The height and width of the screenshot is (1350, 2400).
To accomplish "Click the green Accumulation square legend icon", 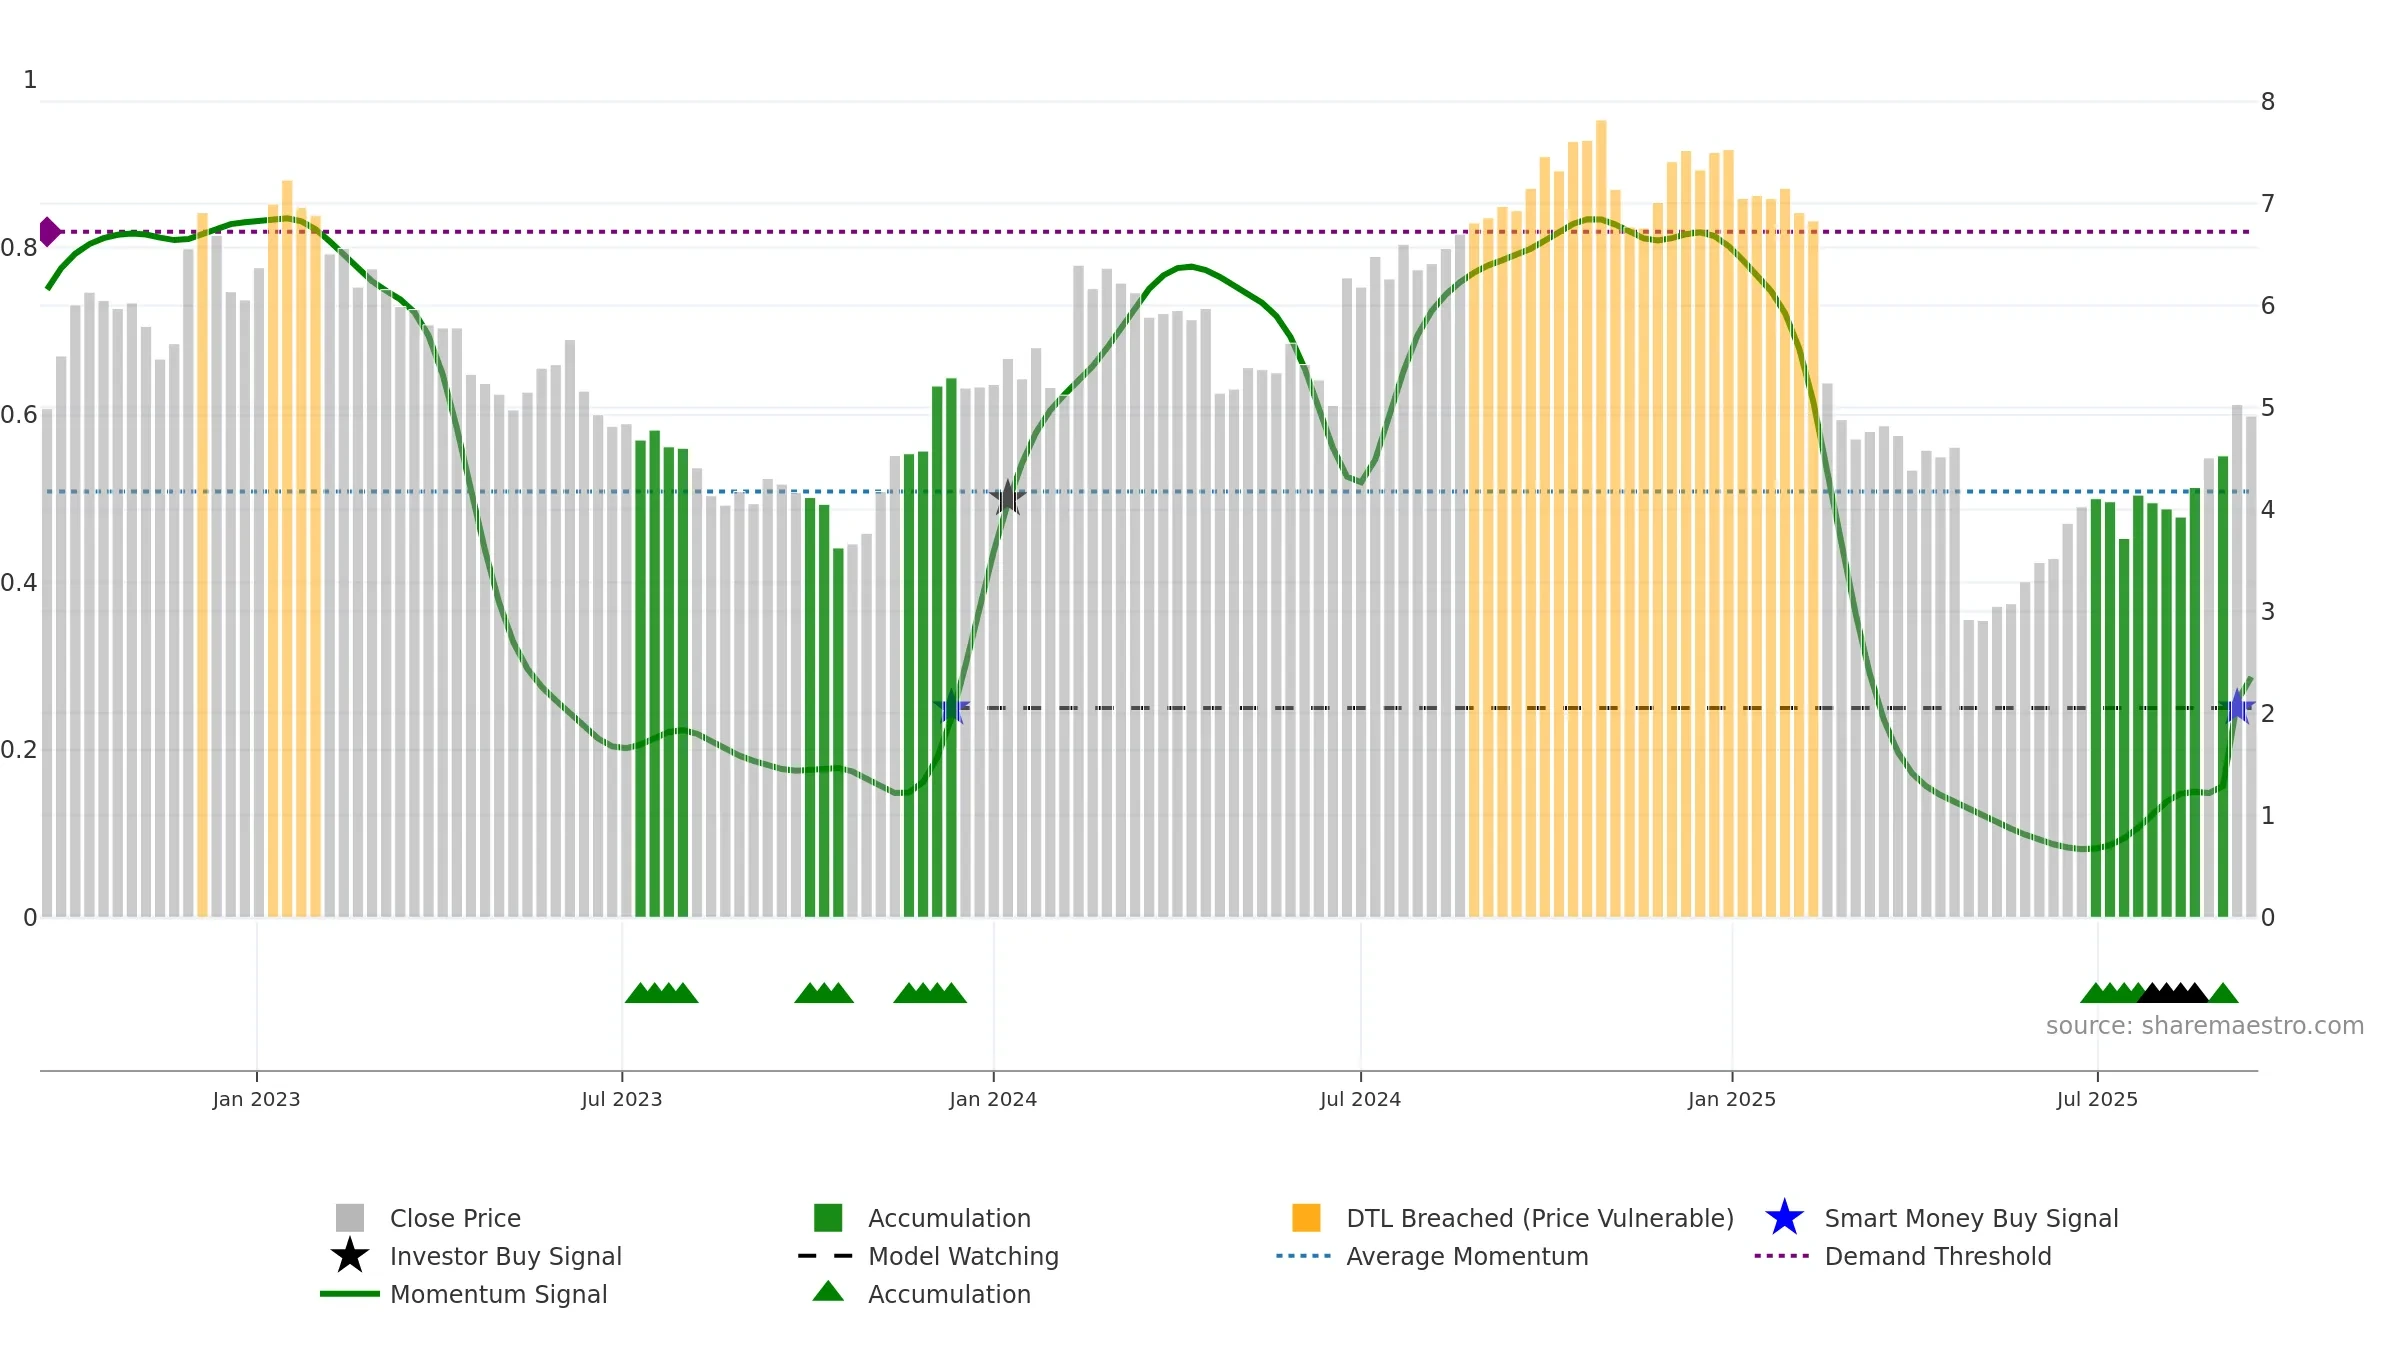I will coord(828,1218).
